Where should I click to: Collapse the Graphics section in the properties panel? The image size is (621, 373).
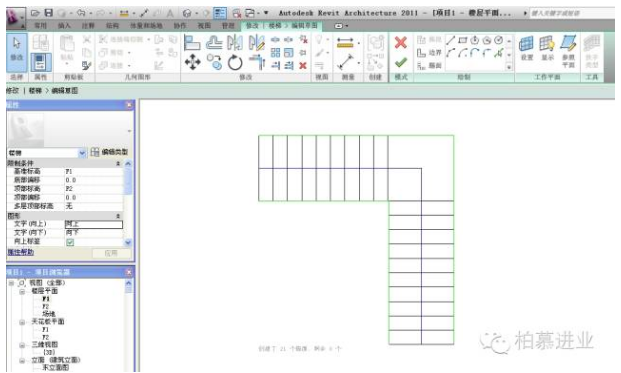118,216
